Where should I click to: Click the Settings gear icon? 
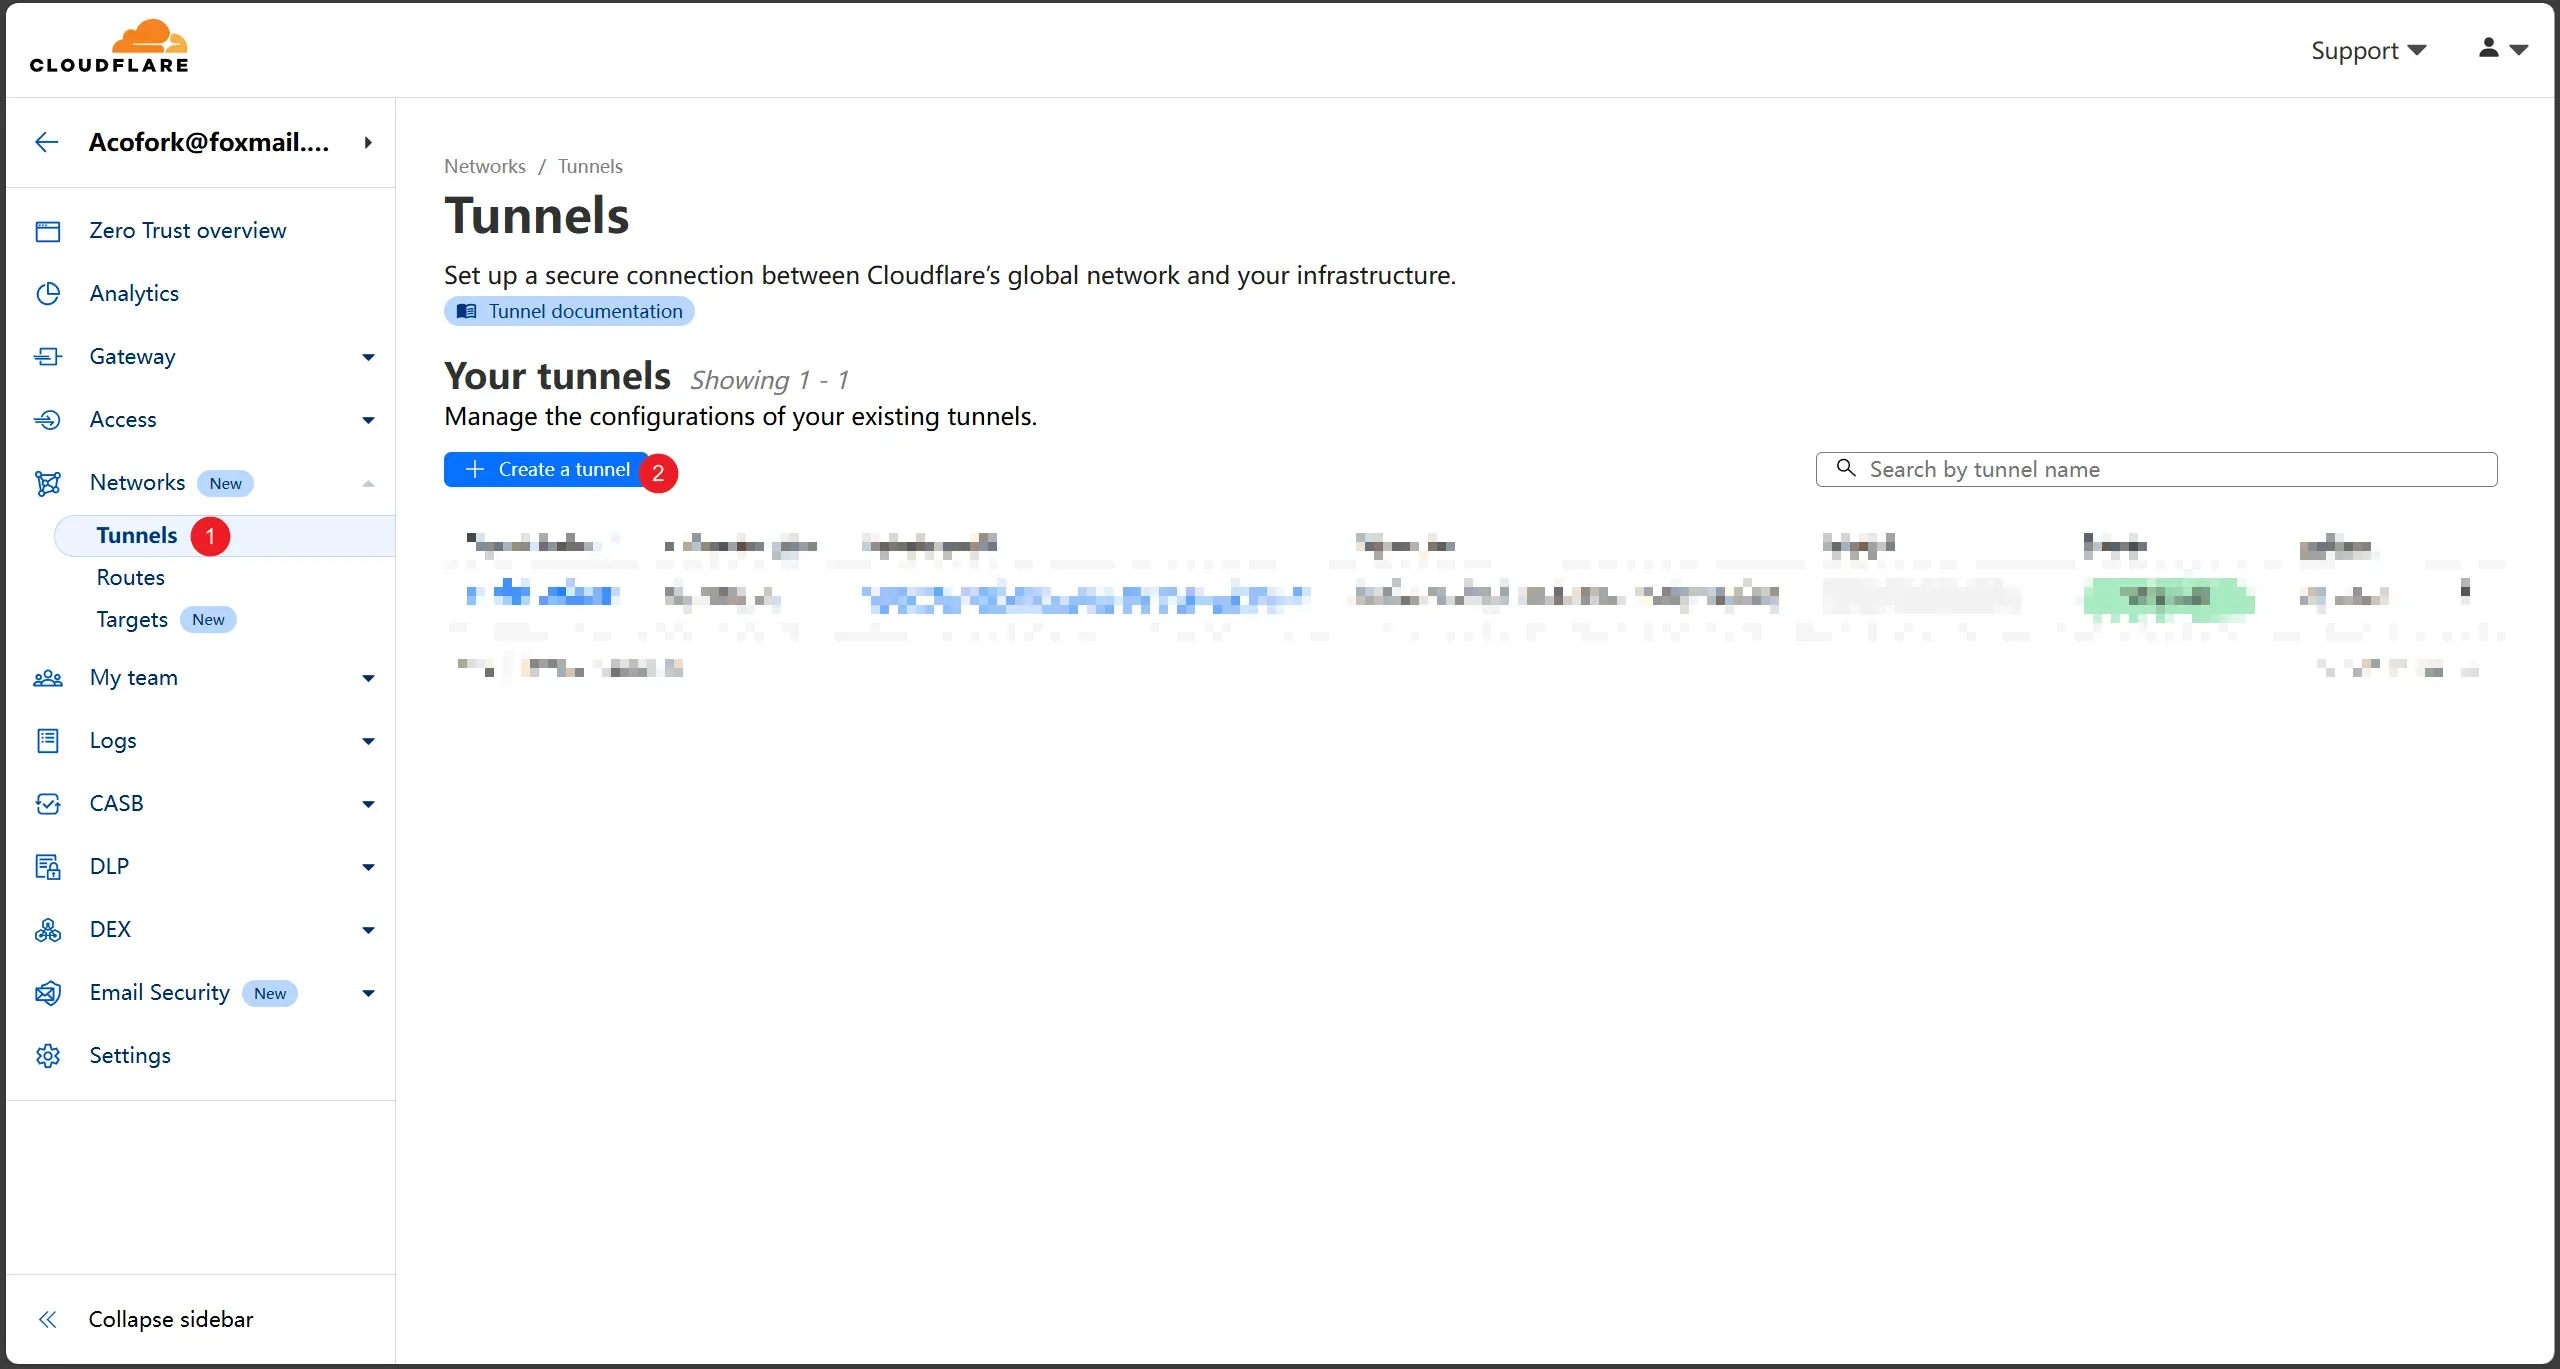(x=48, y=1056)
